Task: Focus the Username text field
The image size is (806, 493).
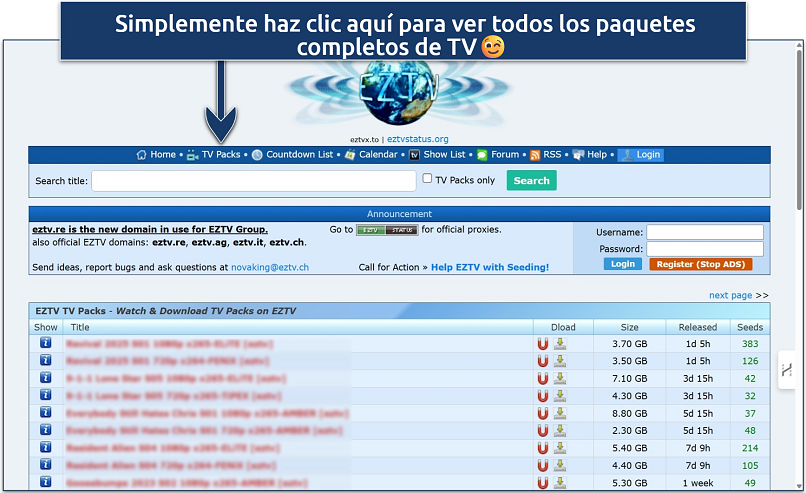Action: pyautogui.click(x=704, y=232)
